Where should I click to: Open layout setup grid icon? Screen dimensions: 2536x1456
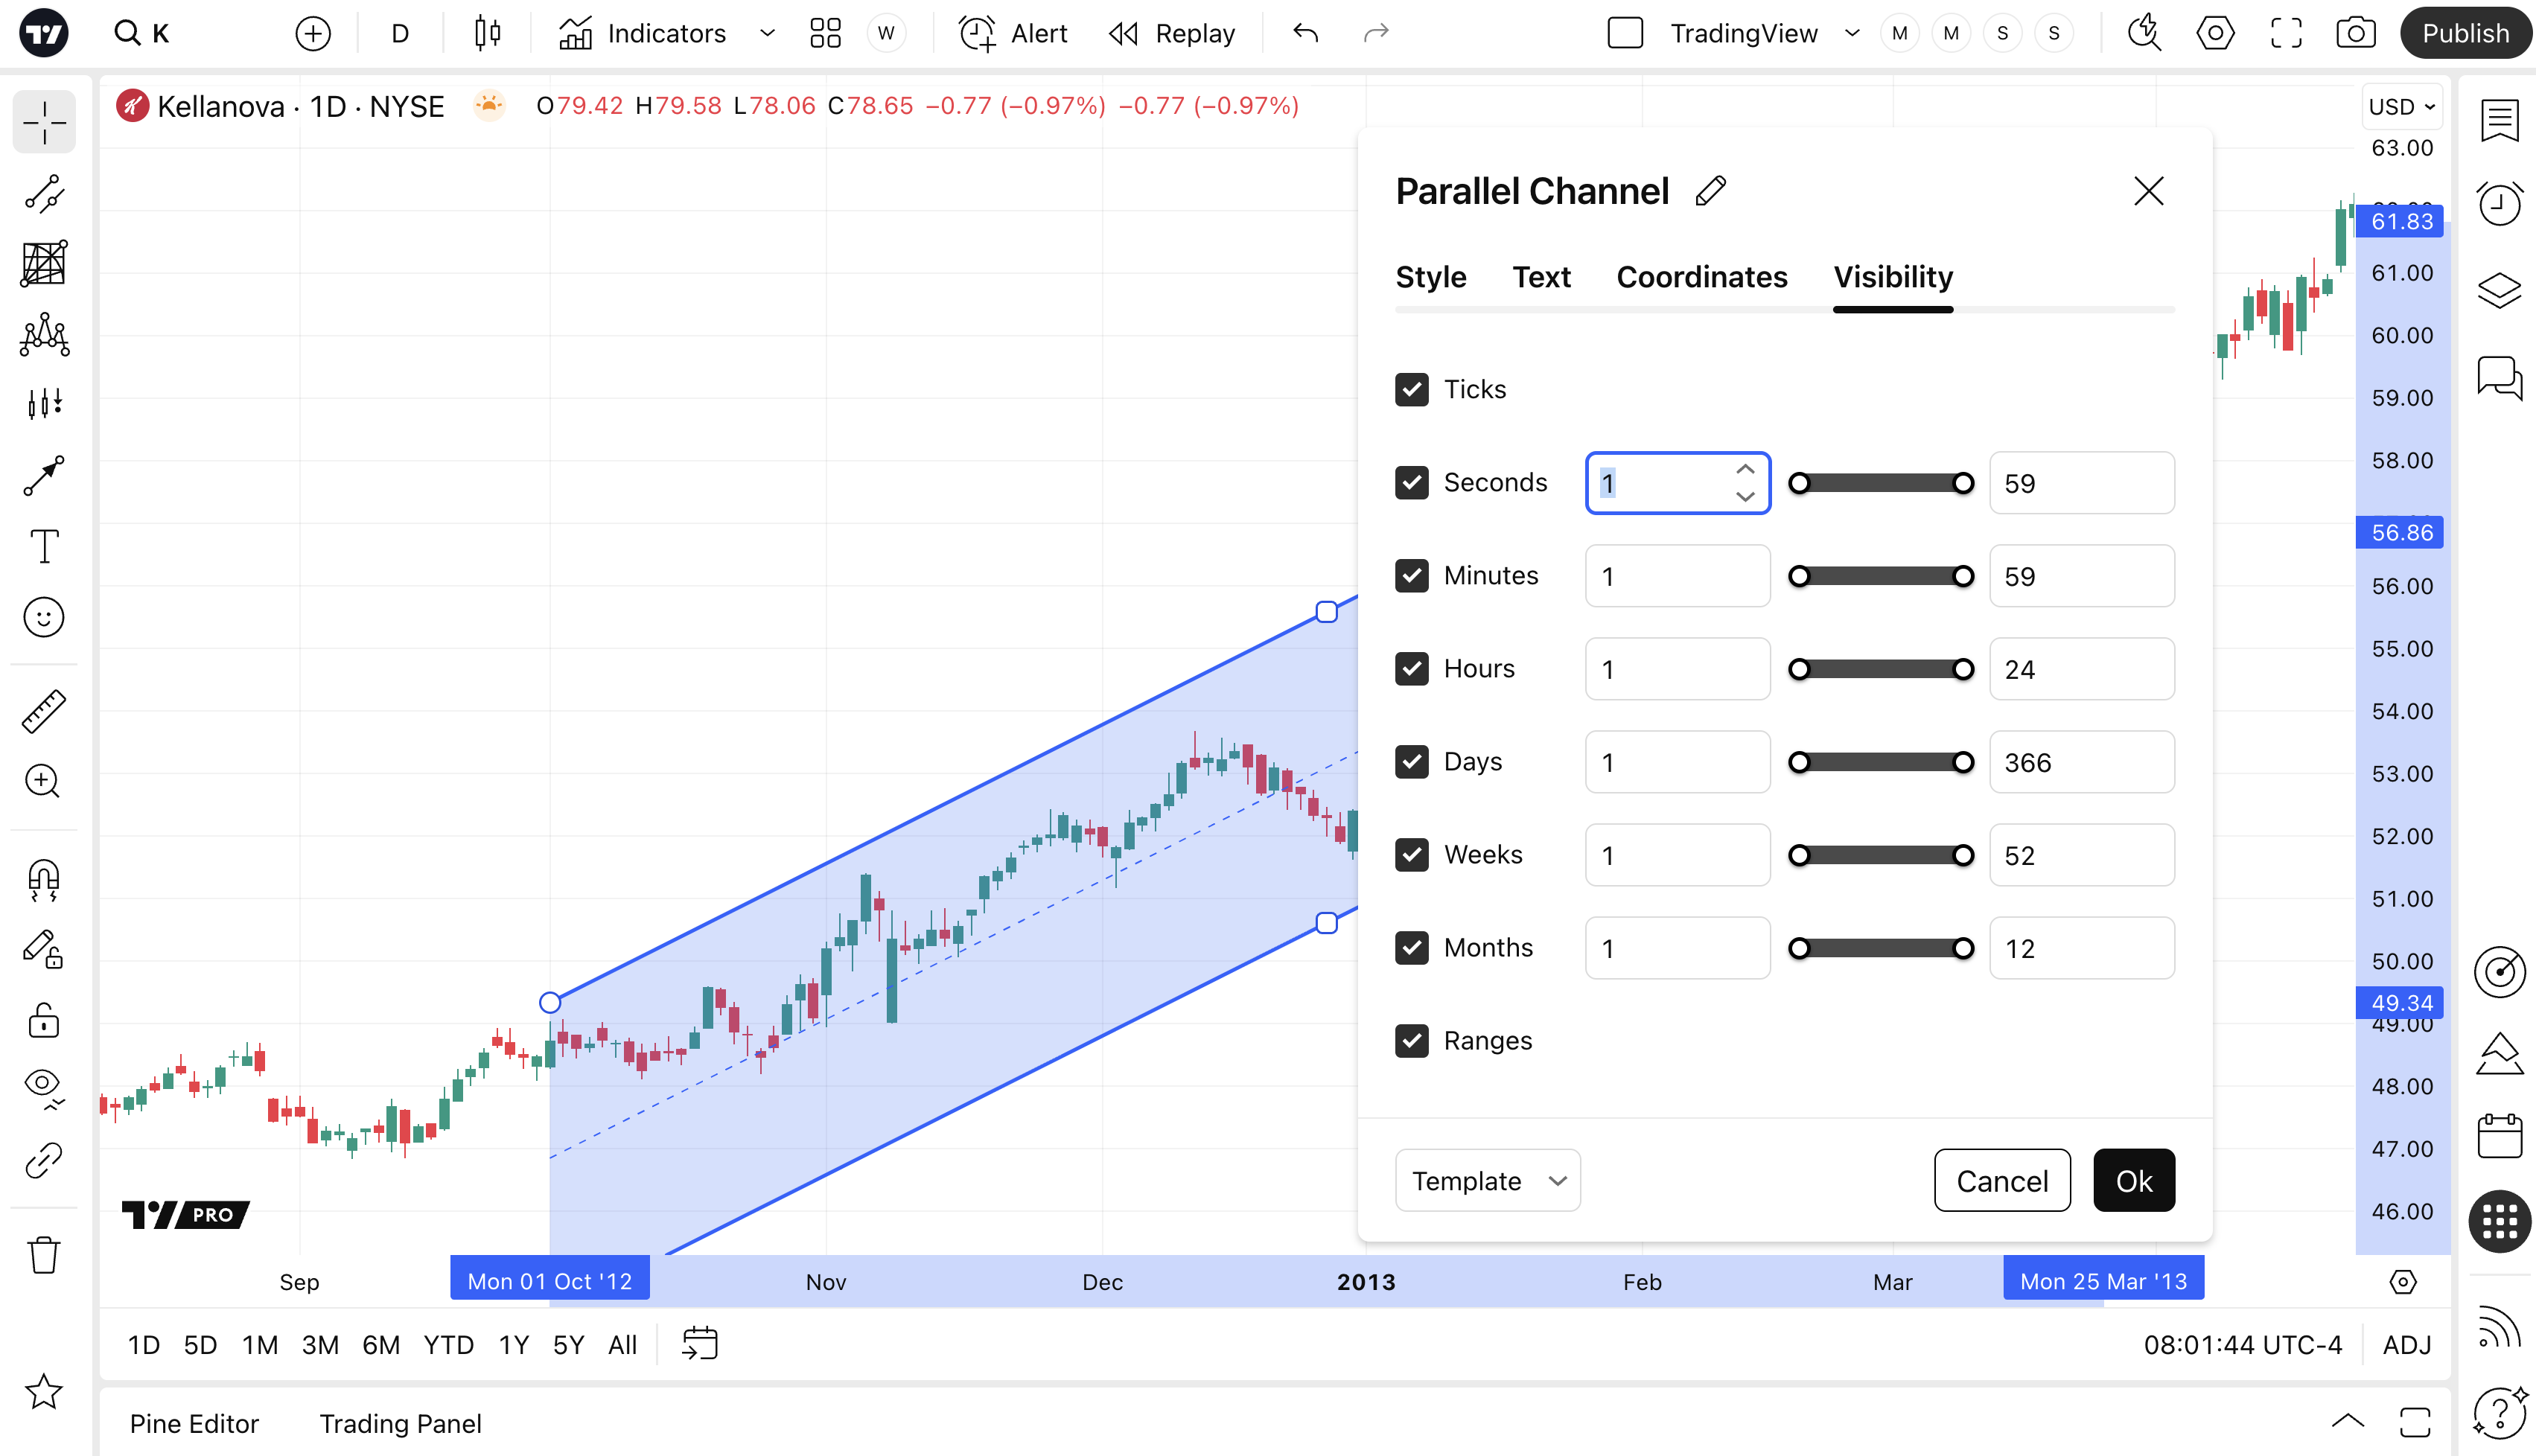click(825, 34)
